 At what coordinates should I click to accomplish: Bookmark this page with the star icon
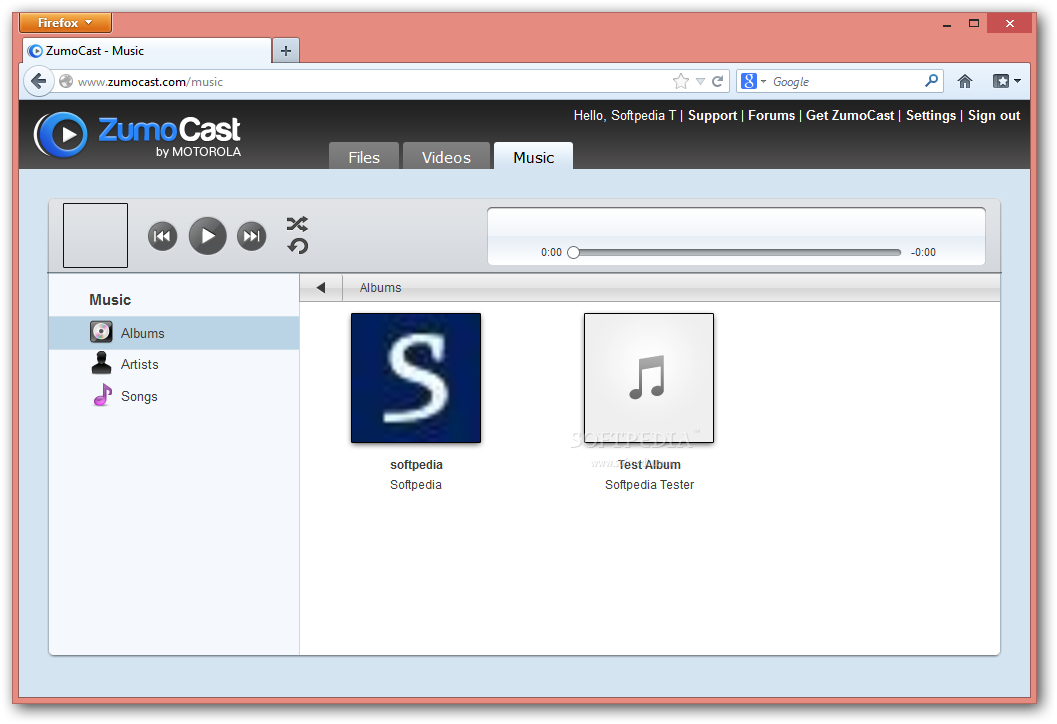click(681, 82)
